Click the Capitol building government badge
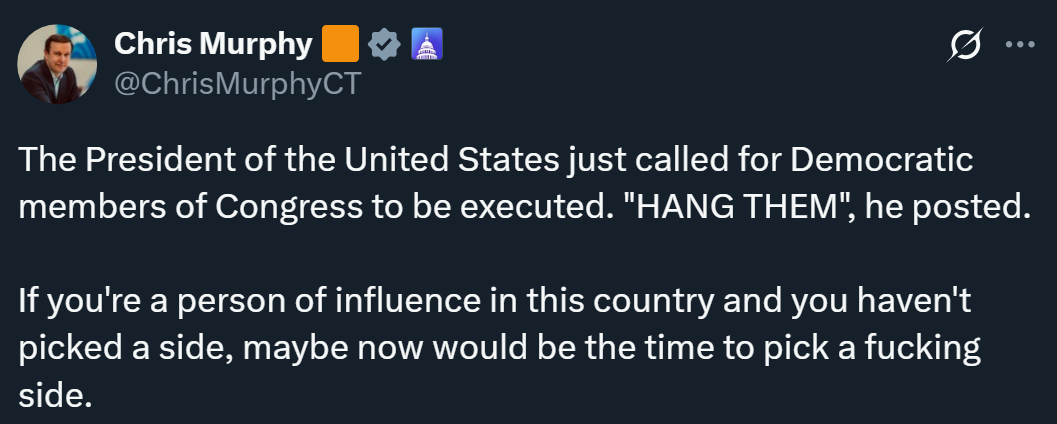This screenshot has width=1057, height=424. click(x=427, y=44)
